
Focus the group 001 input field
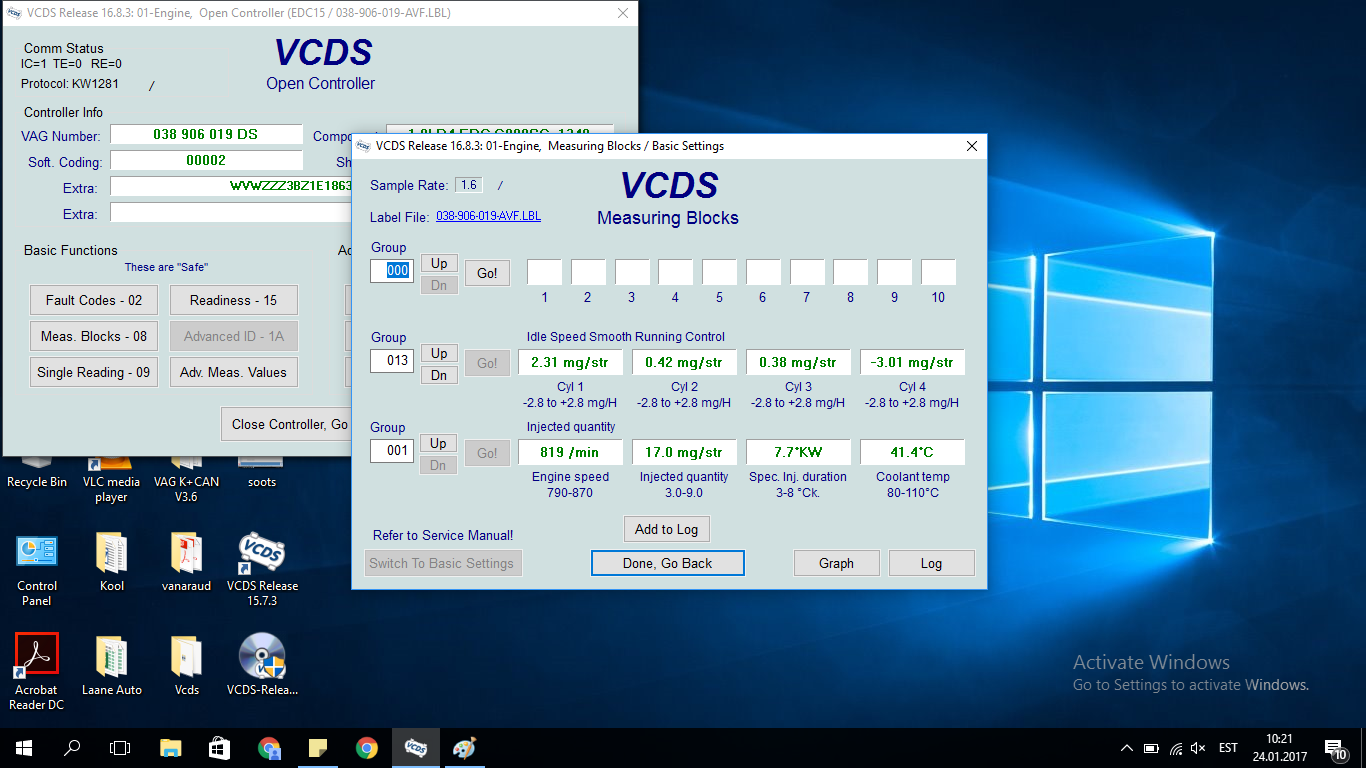[392, 450]
